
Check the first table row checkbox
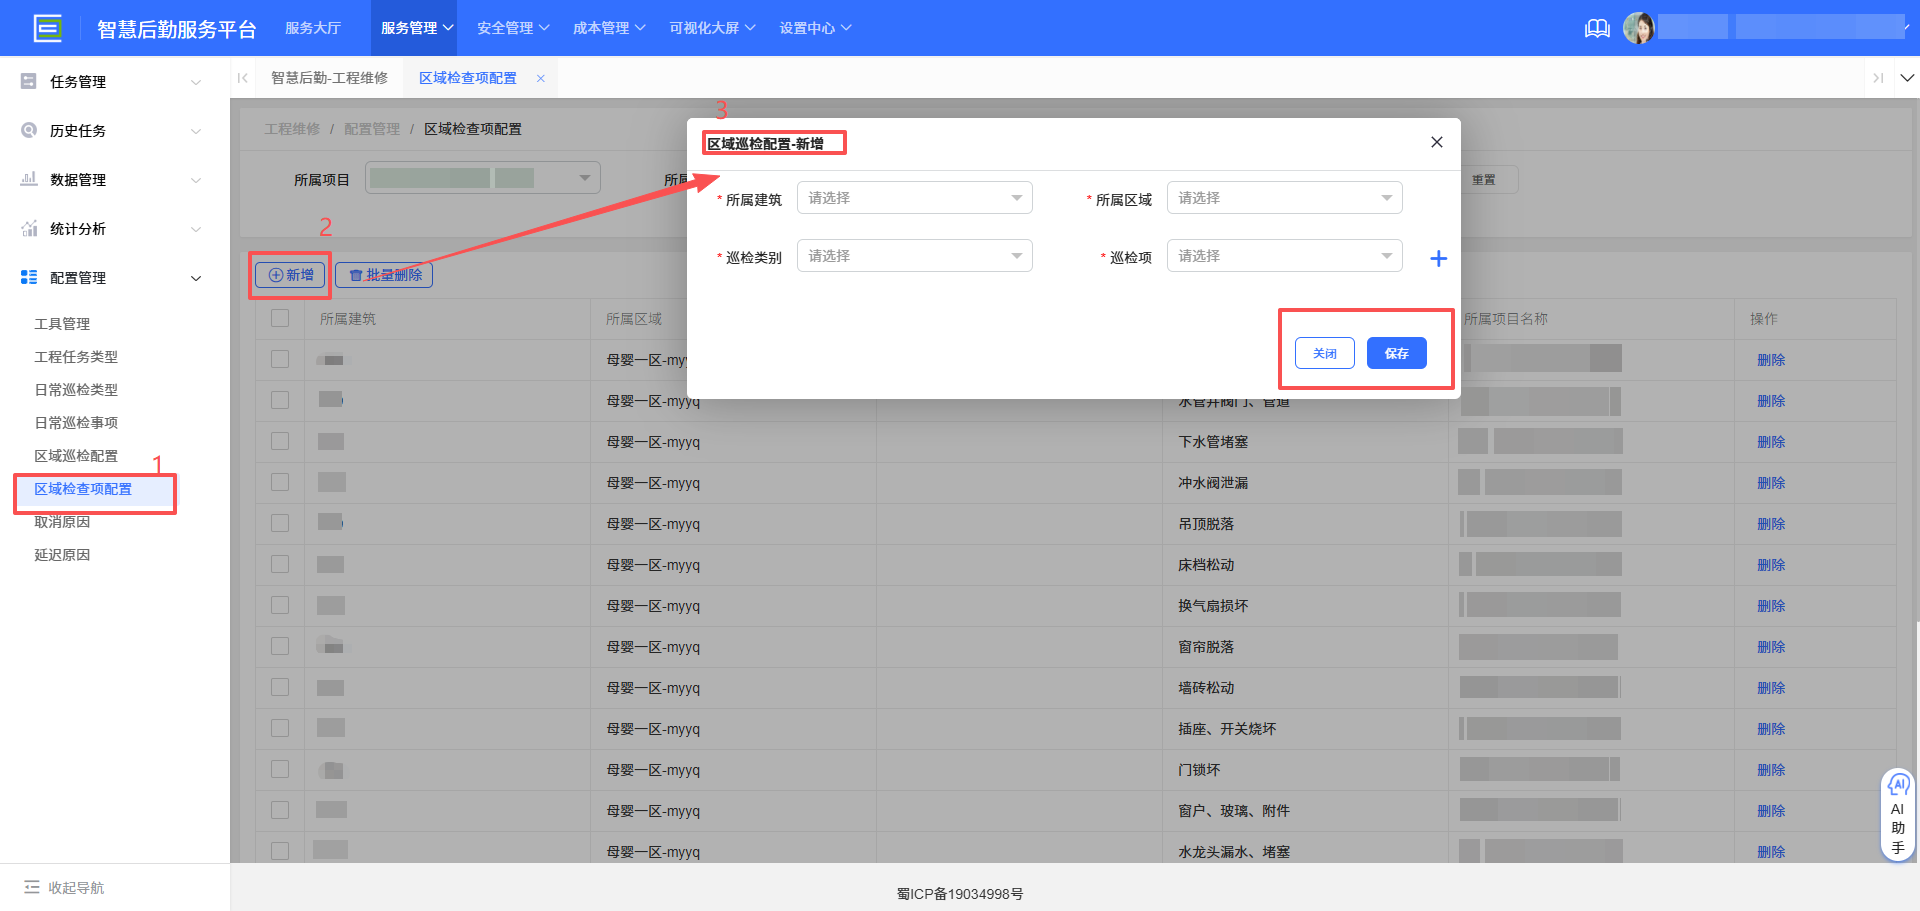click(280, 359)
